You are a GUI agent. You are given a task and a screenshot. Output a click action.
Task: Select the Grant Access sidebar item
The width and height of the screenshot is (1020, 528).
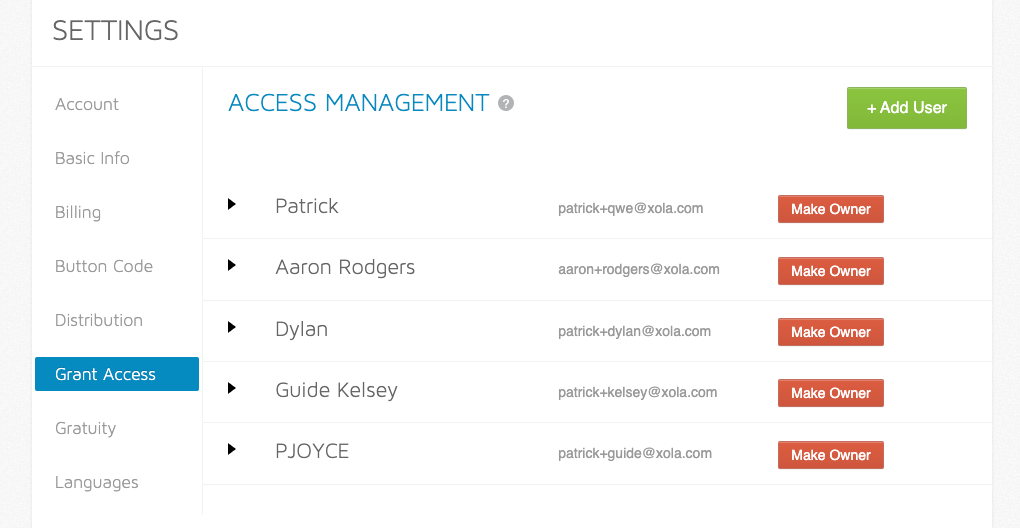tap(117, 374)
